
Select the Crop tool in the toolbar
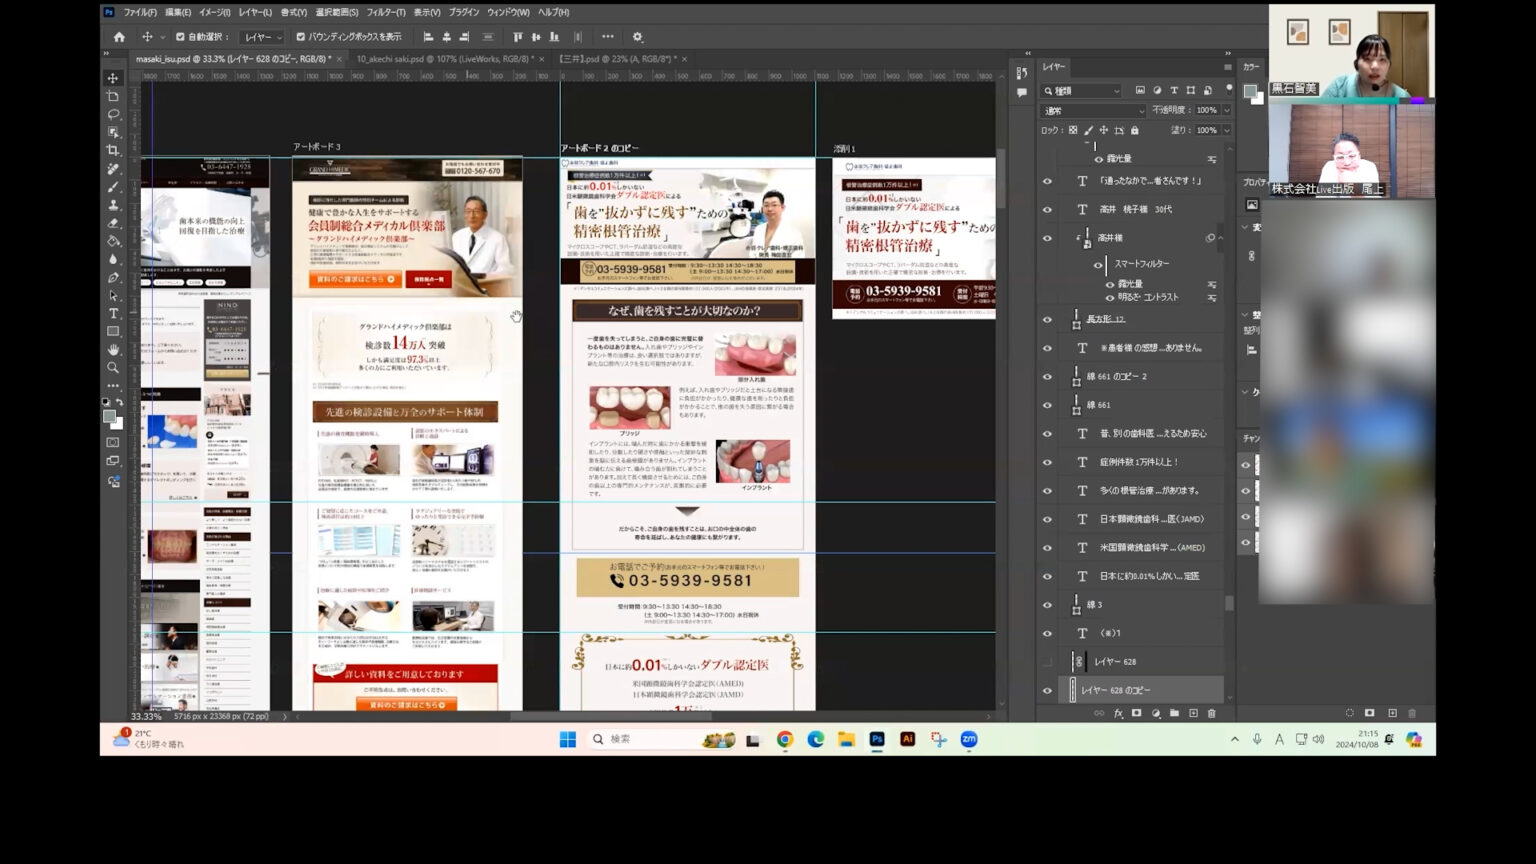point(113,150)
